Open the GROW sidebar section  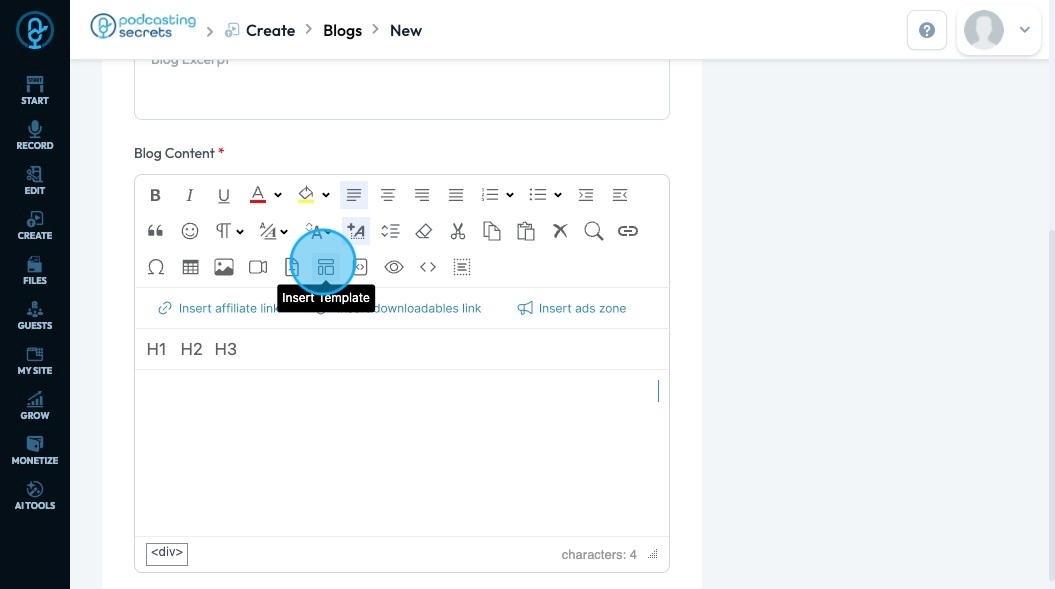click(x=35, y=407)
